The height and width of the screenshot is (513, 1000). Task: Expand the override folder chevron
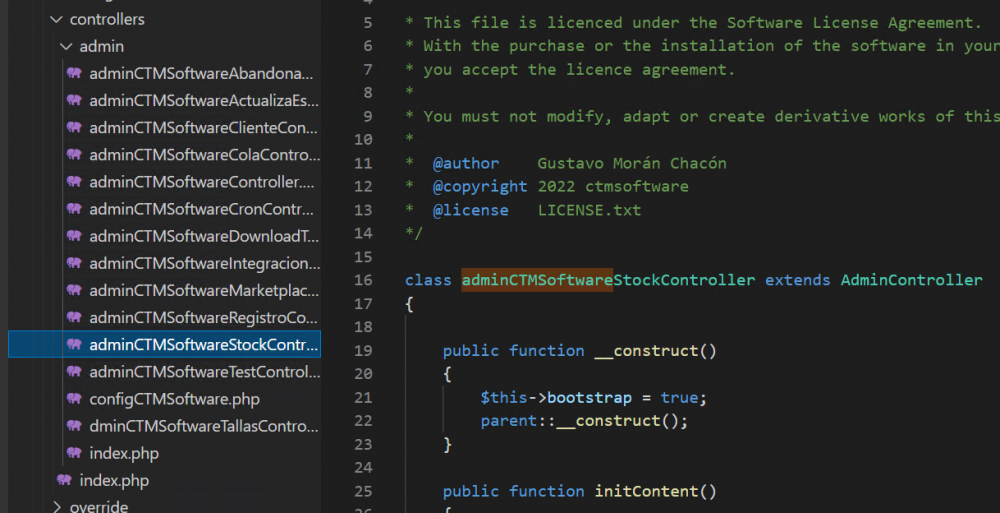click(57, 507)
